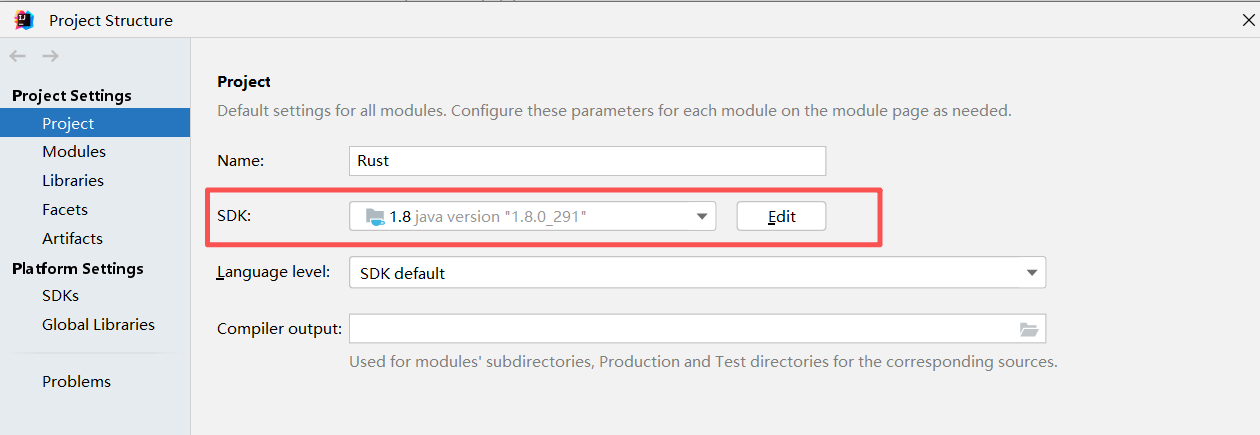Go to Libraries settings
Viewport: 1260px width, 435px height.
pos(73,181)
